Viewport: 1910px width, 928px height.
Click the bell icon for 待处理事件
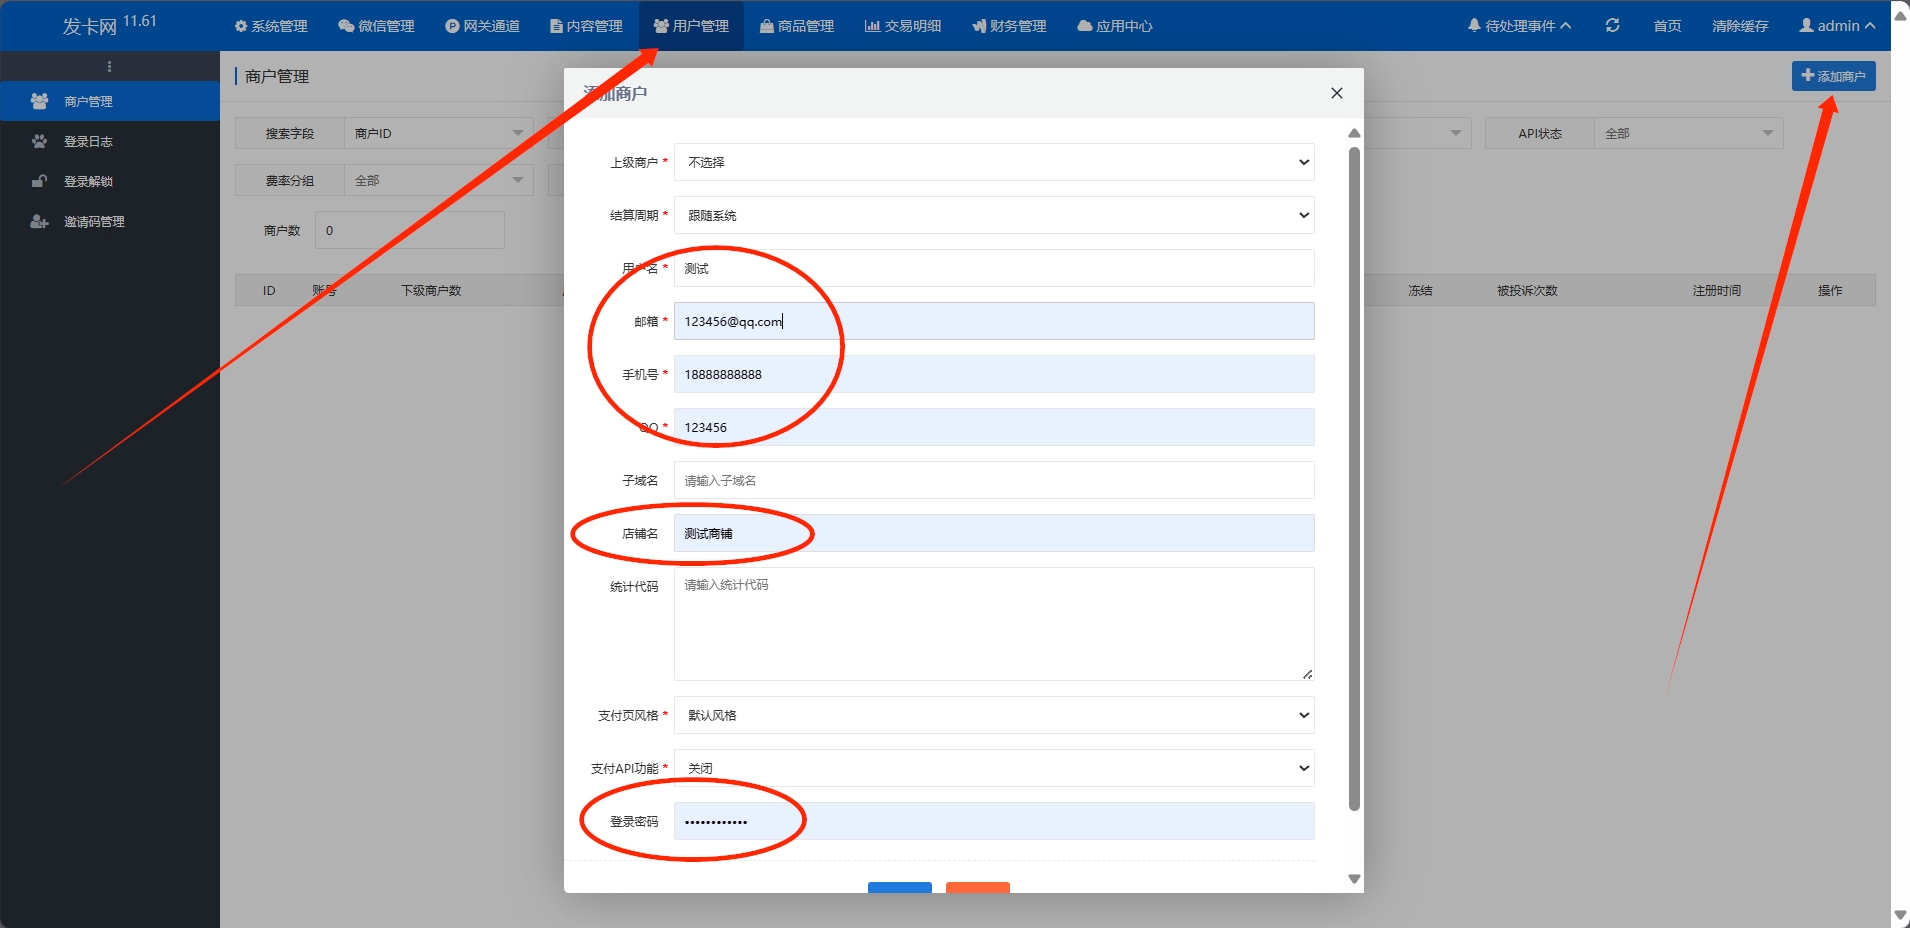tap(1474, 25)
